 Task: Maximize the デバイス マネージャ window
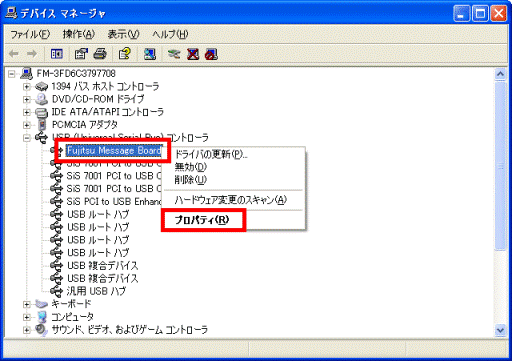tap(480, 14)
